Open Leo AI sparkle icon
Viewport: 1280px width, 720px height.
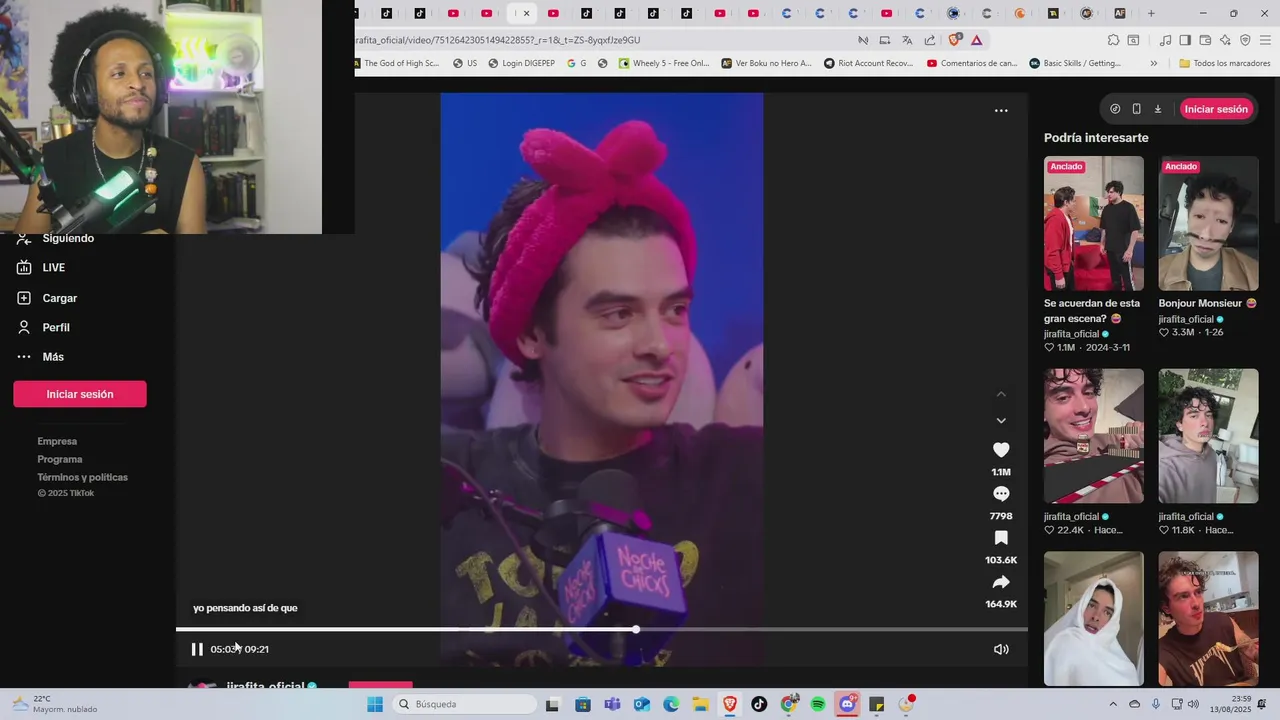point(1225,40)
